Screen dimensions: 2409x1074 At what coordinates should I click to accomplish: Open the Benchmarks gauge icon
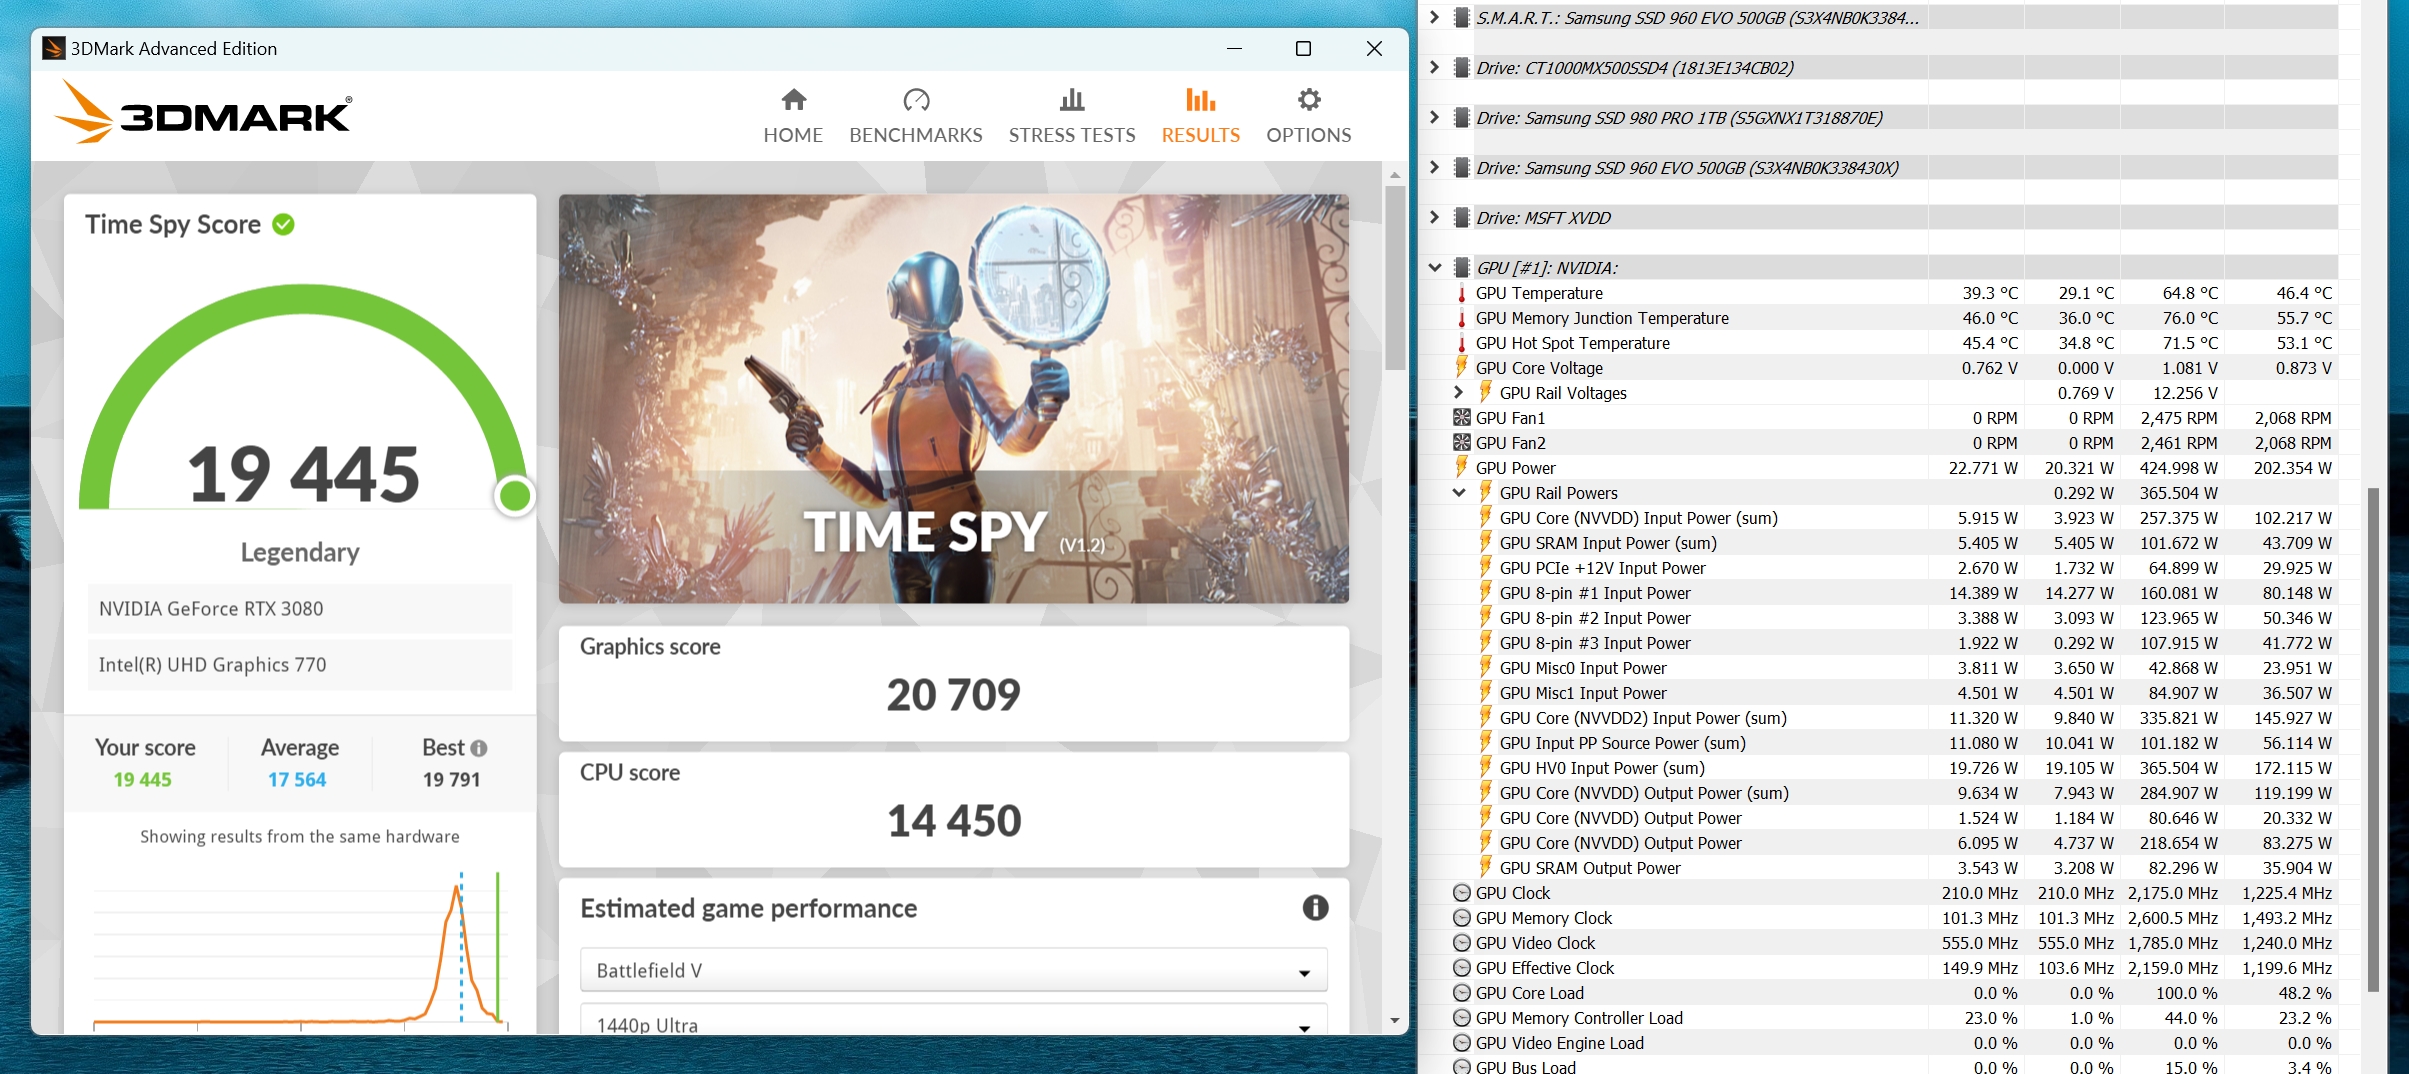pyautogui.click(x=916, y=100)
